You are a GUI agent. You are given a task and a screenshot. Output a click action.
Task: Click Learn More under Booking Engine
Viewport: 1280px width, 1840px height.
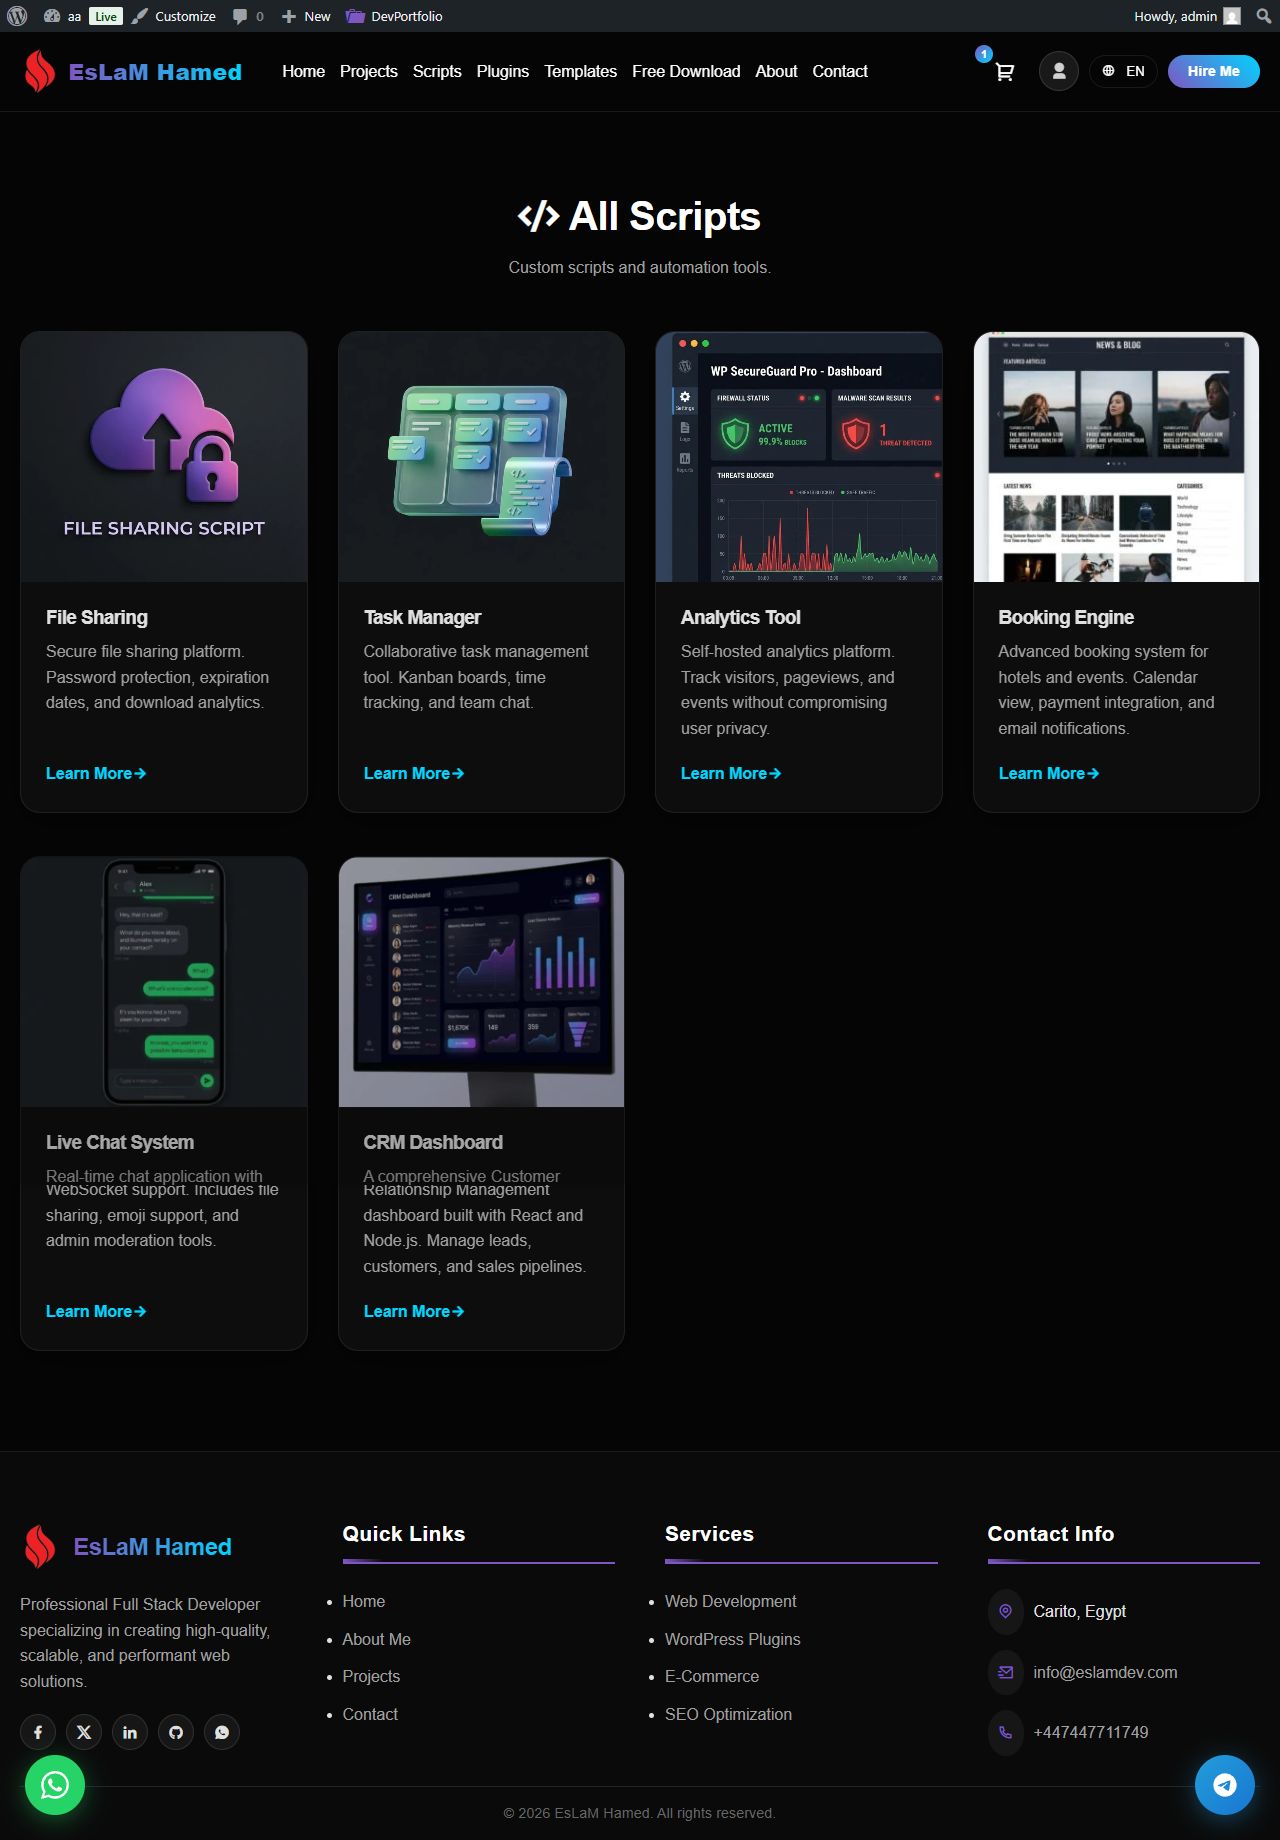tap(1049, 773)
